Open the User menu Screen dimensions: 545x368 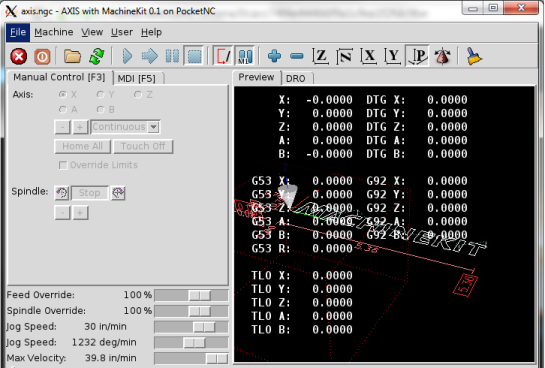[122, 32]
